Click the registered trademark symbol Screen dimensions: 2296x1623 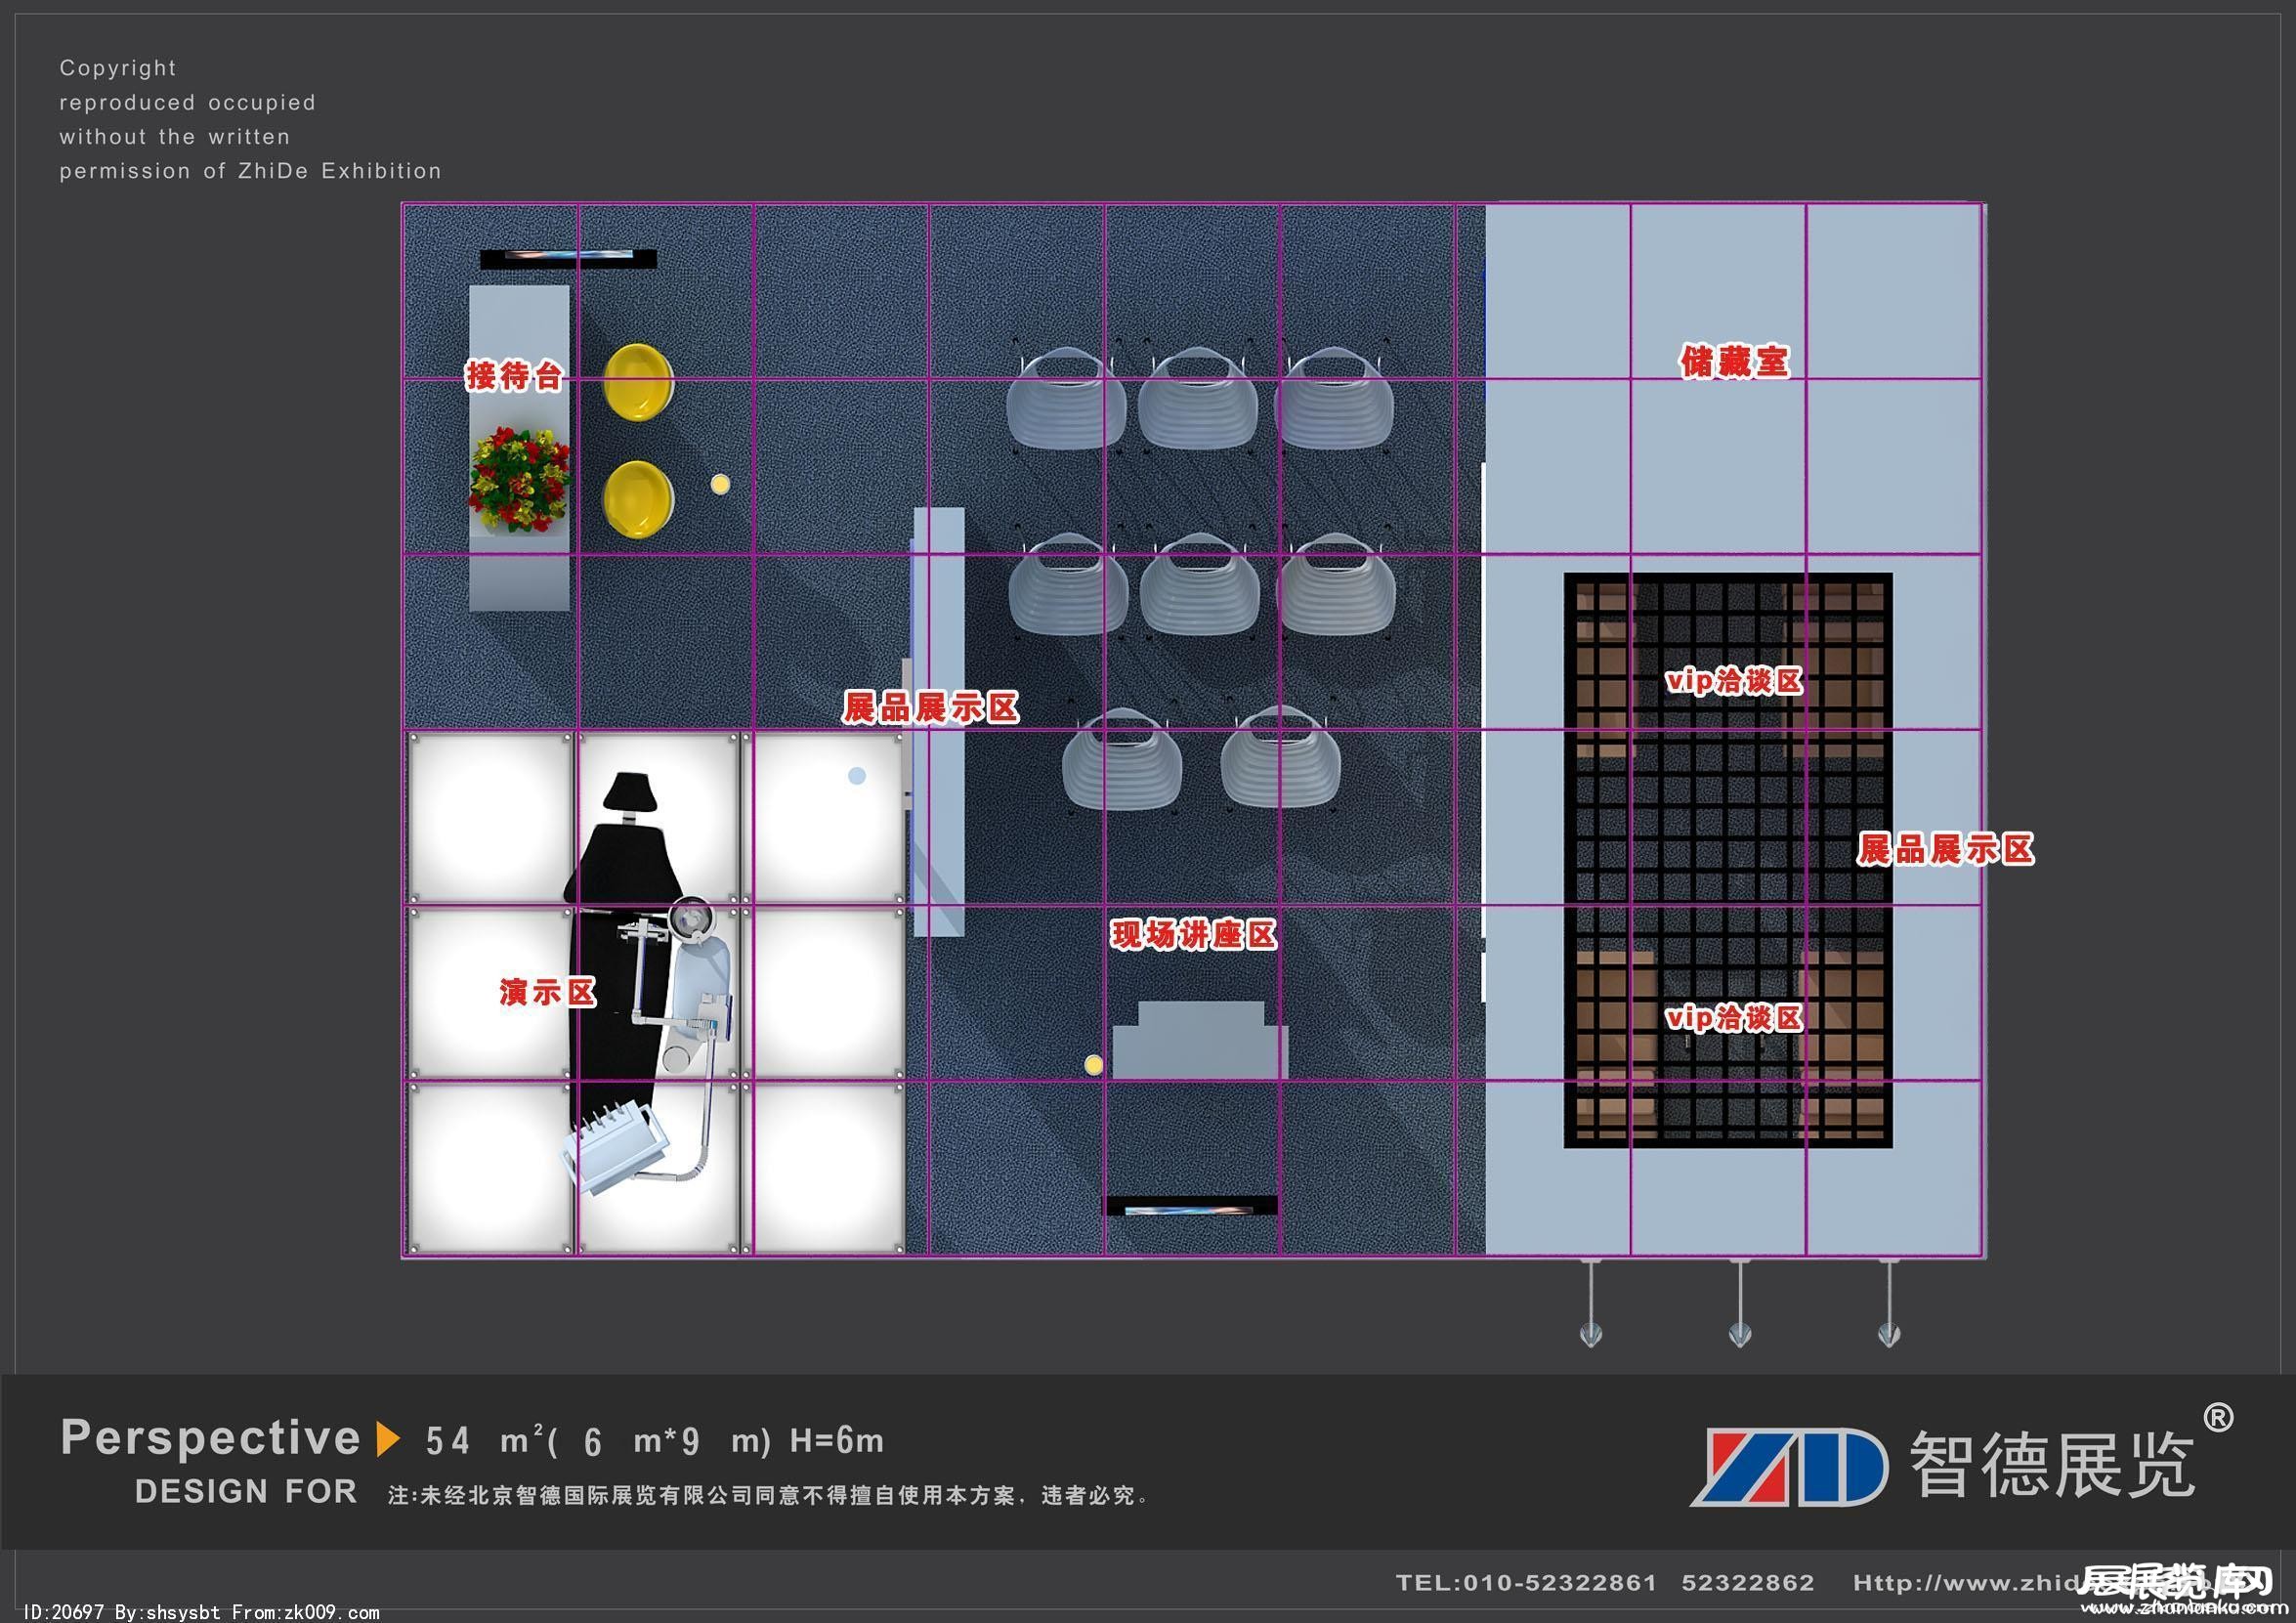point(2217,1417)
